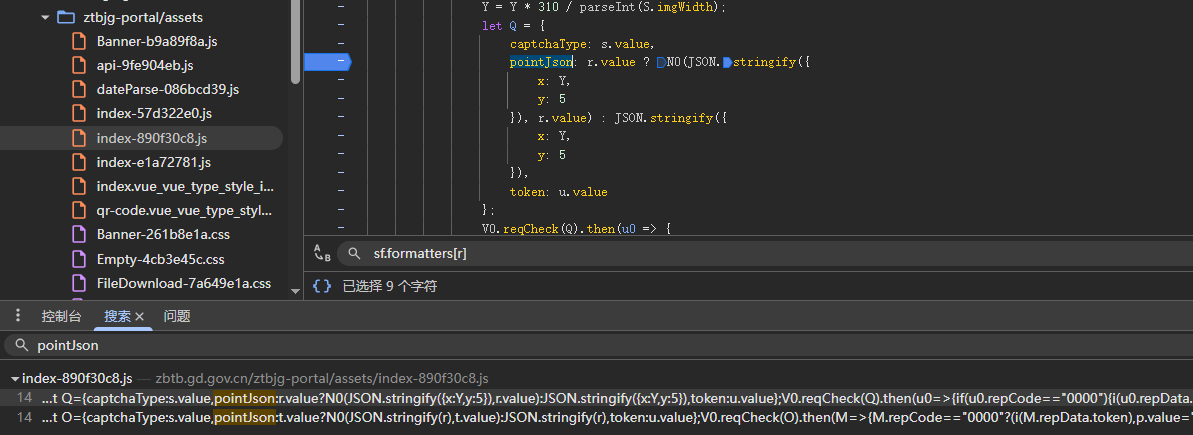Open Banner-b9a89f8a.js file
Viewport: 1193px width, 435px height.
point(157,41)
